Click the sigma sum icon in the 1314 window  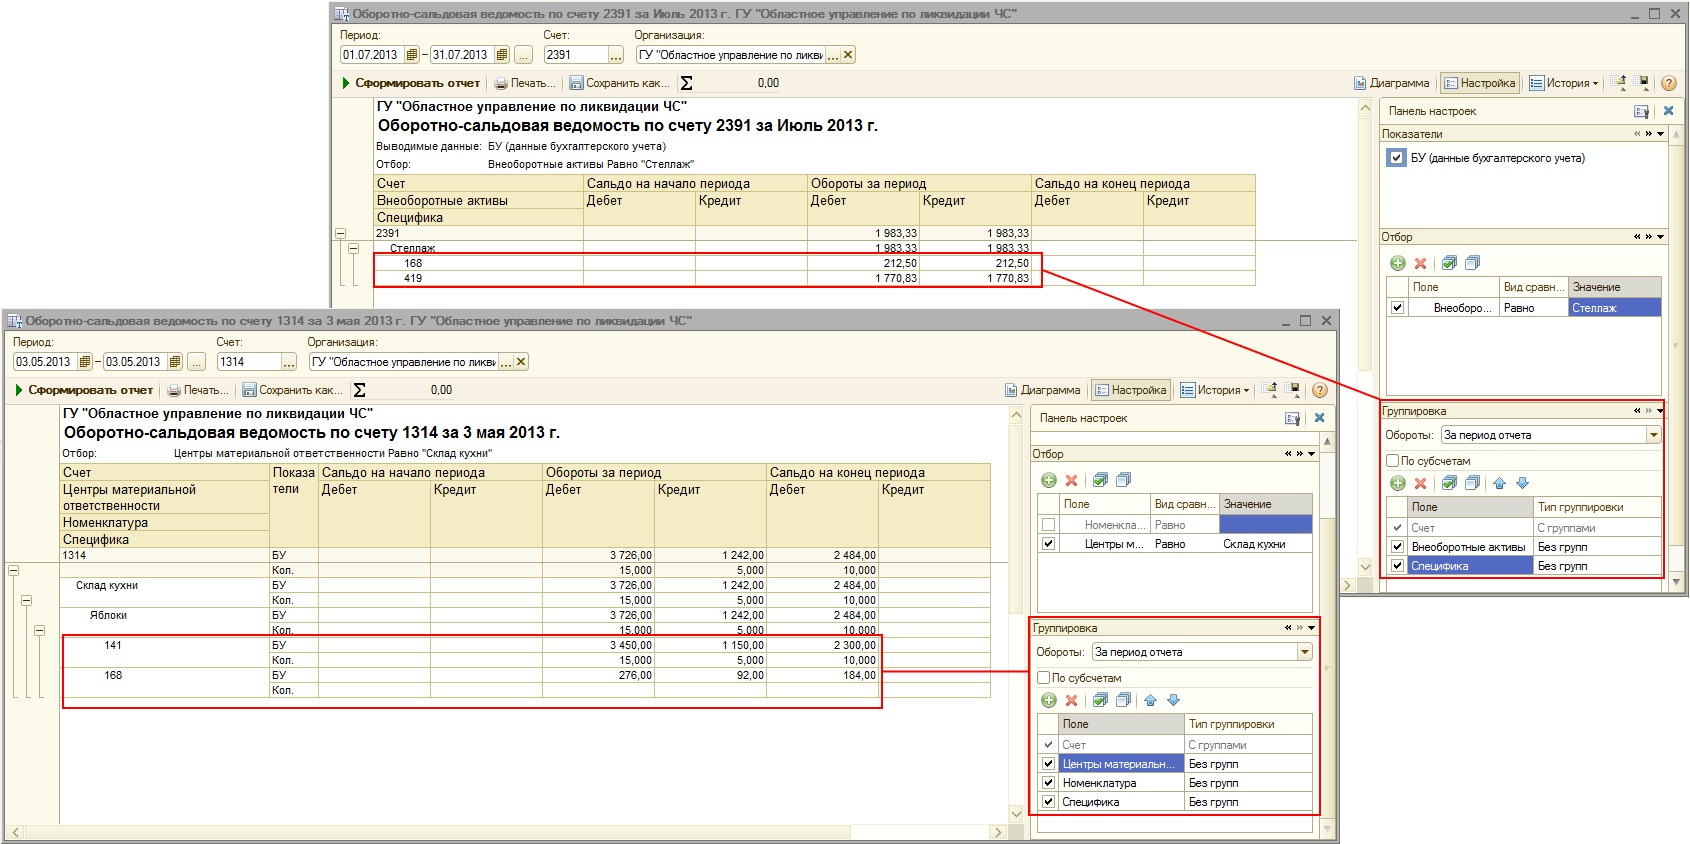coord(360,390)
